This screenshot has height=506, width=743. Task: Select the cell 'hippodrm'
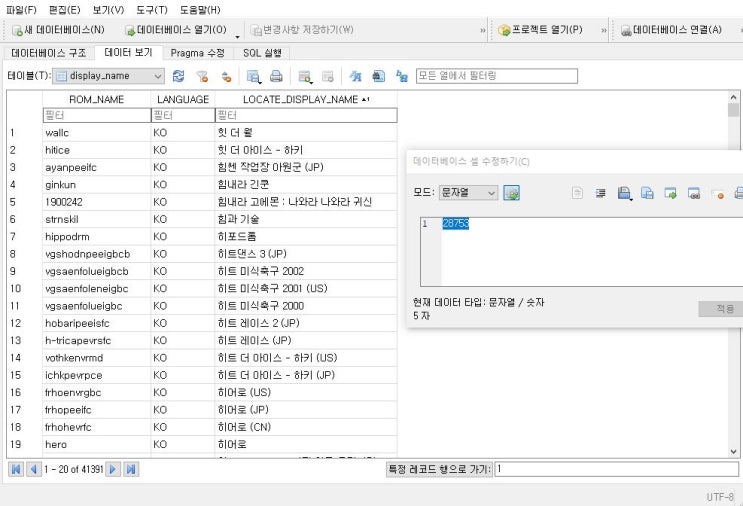(x=97, y=236)
